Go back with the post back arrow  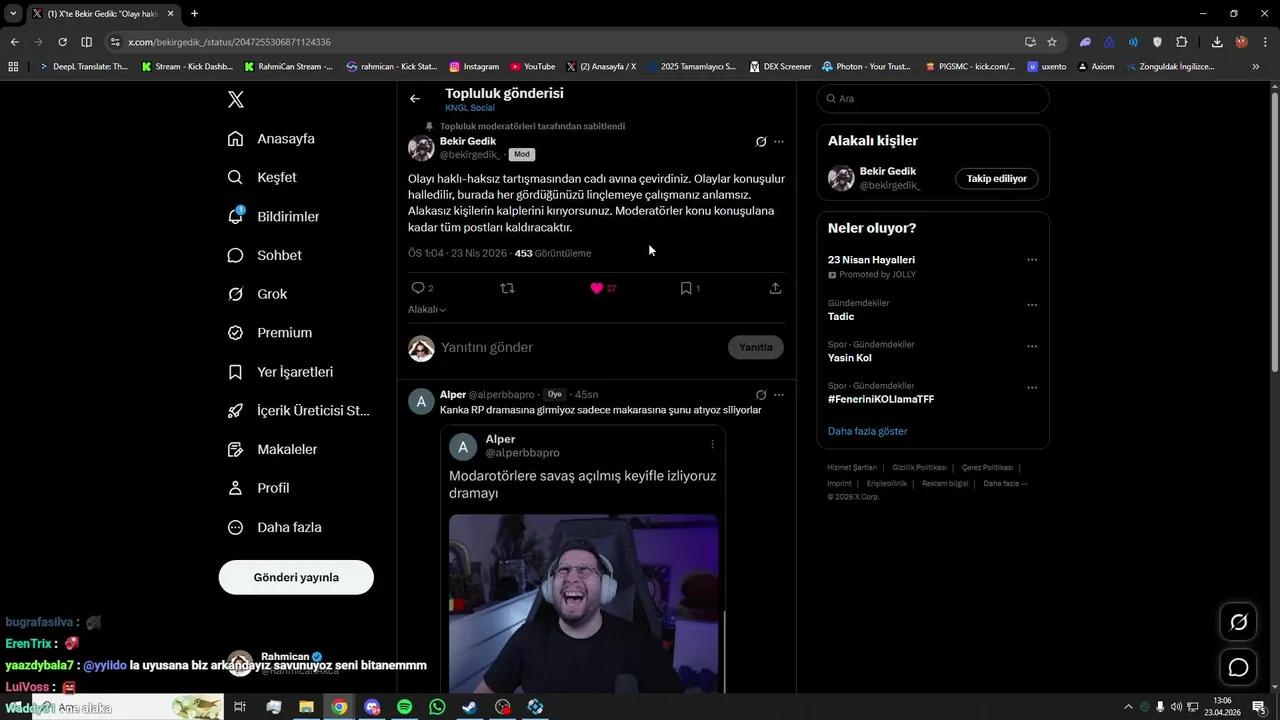pyautogui.click(x=415, y=98)
